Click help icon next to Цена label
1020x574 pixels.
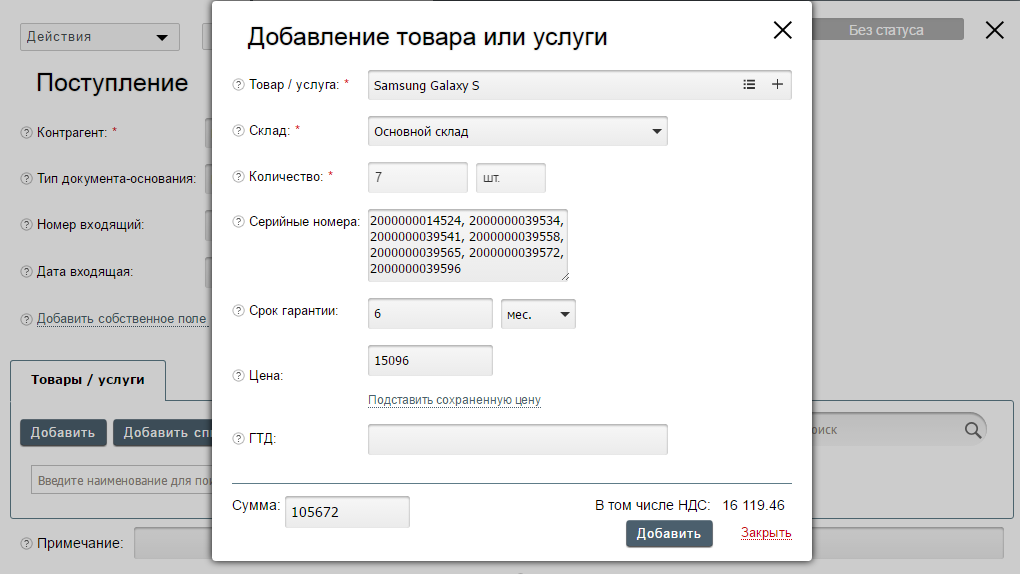(238, 376)
